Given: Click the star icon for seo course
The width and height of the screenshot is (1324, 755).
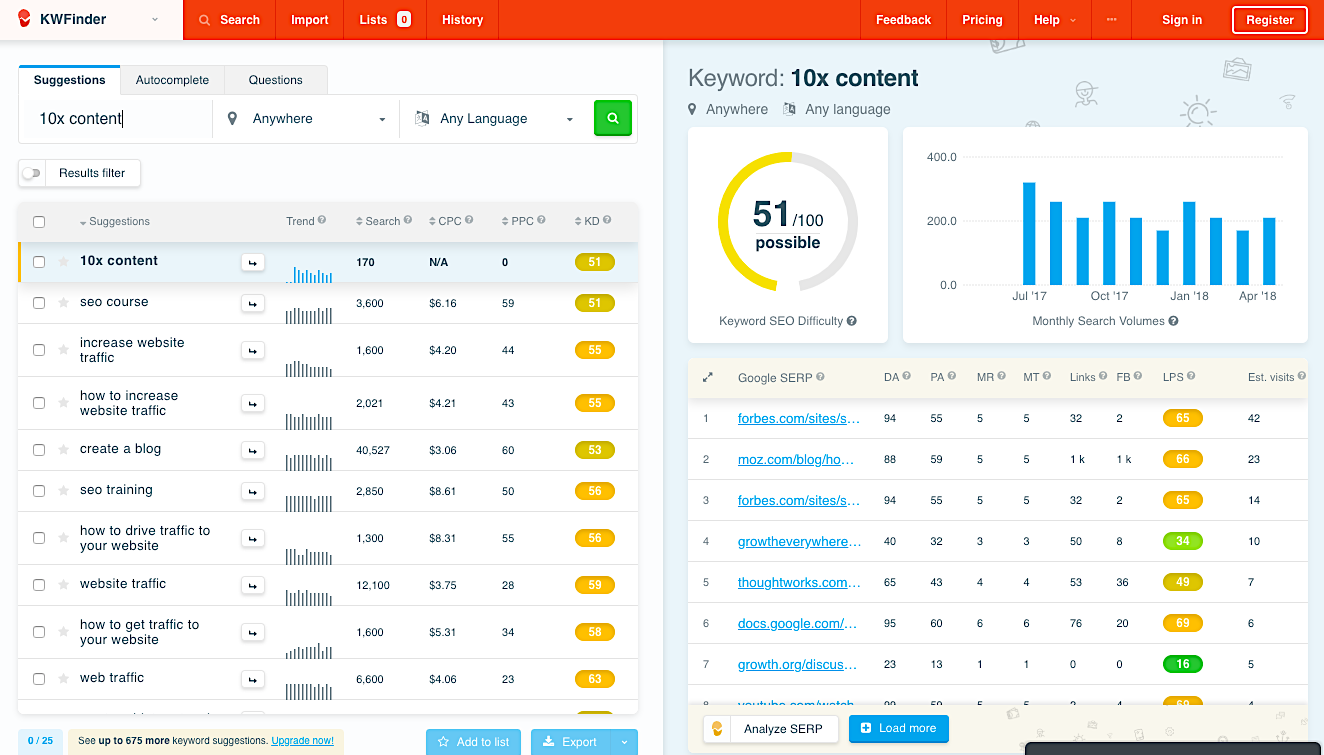Looking at the screenshot, I should [64, 303].
